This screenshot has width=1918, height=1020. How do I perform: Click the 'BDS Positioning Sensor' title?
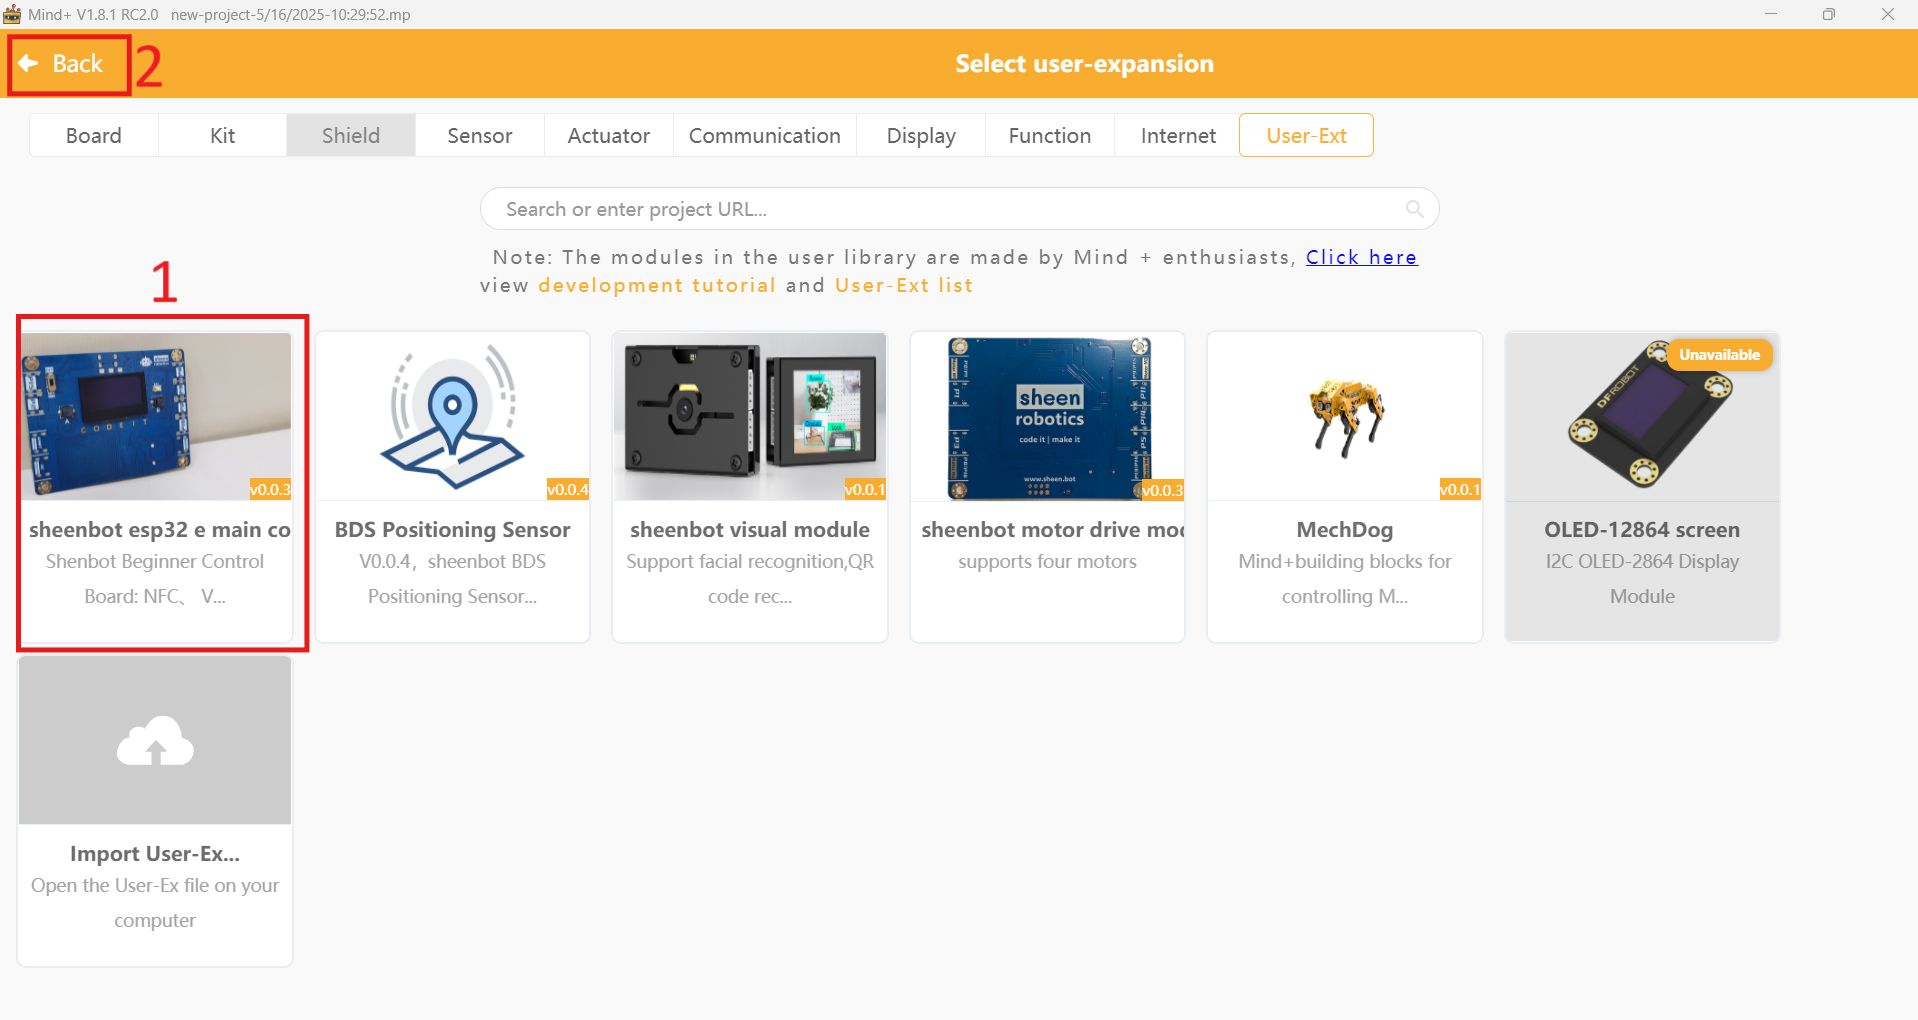[453, 530]
